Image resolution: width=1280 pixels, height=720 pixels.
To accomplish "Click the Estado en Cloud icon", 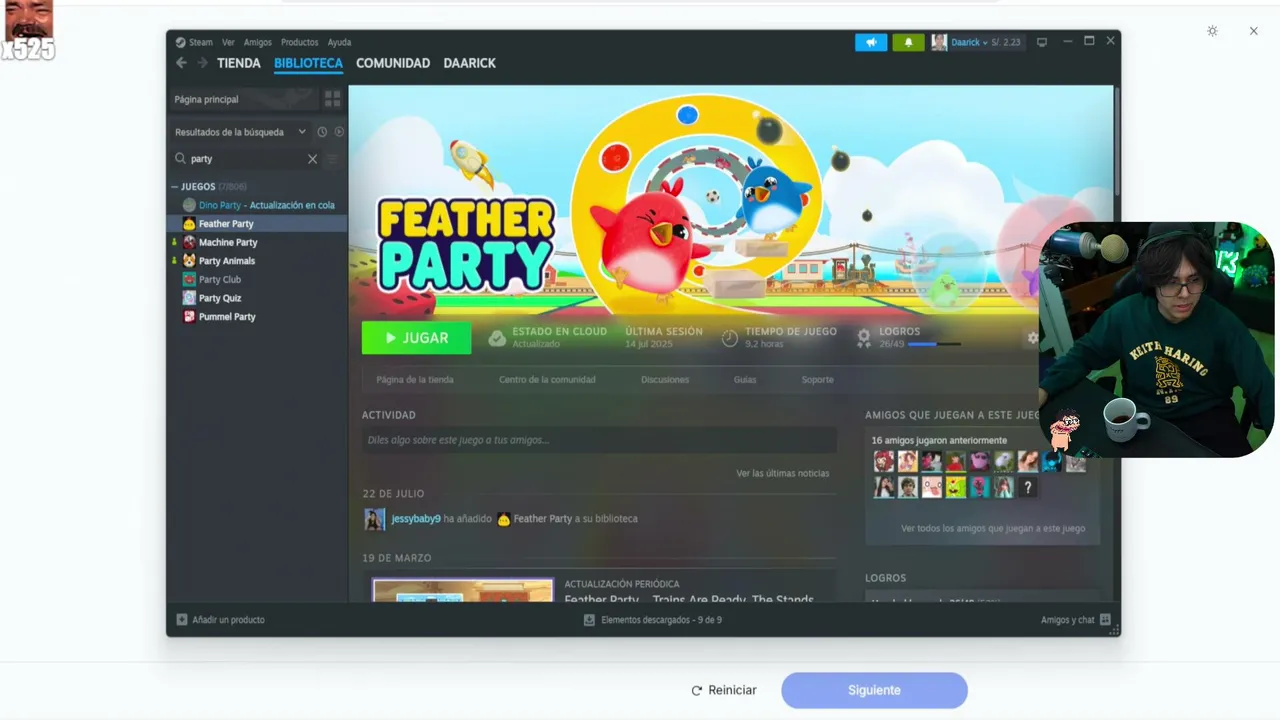I will tap(497, 338).
